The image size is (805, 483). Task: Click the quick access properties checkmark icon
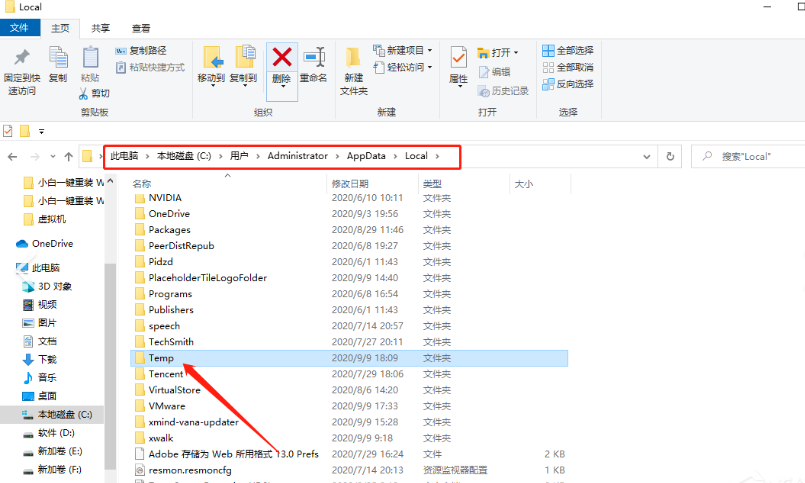[8, 131]
